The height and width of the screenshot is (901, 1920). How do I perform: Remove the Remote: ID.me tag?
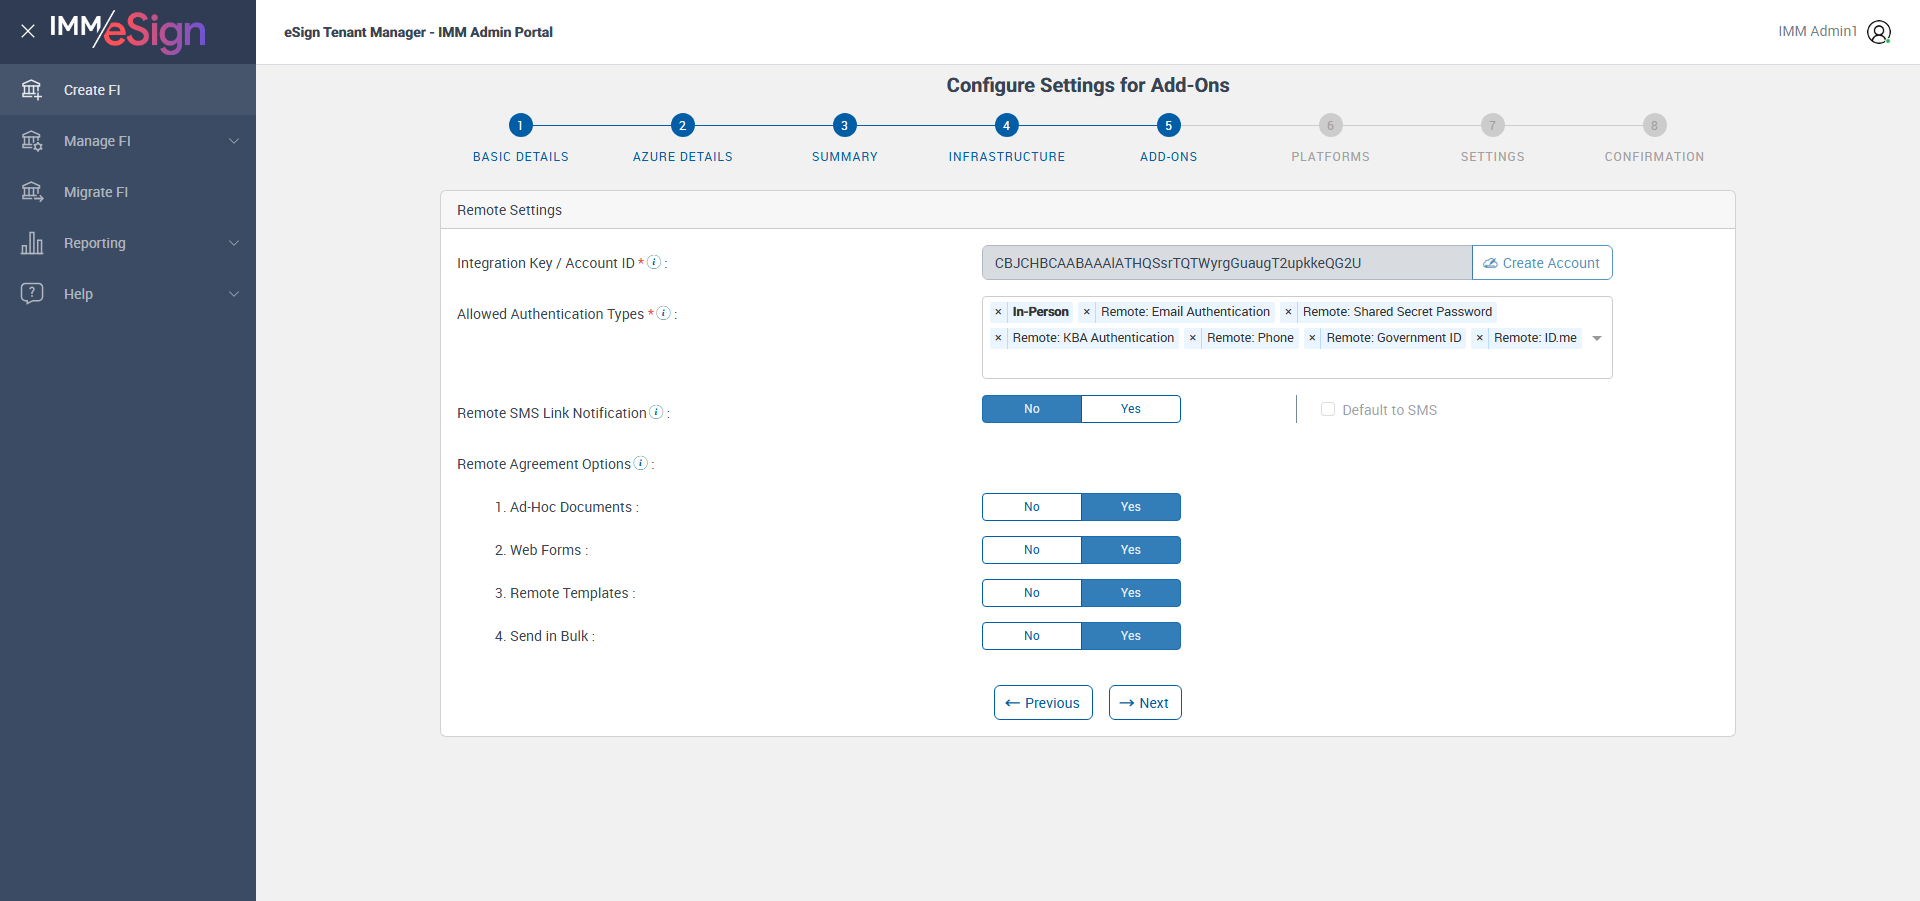(1480, 338)
